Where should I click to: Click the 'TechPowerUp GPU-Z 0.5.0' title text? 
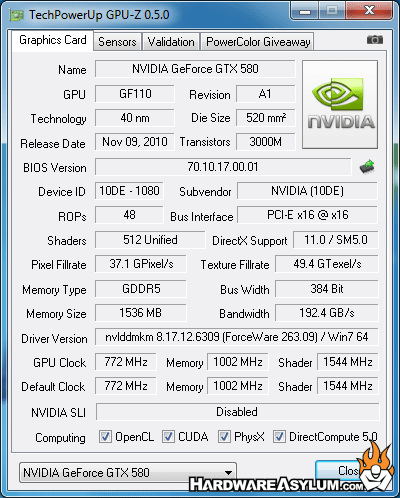click(x=99, y=15)
